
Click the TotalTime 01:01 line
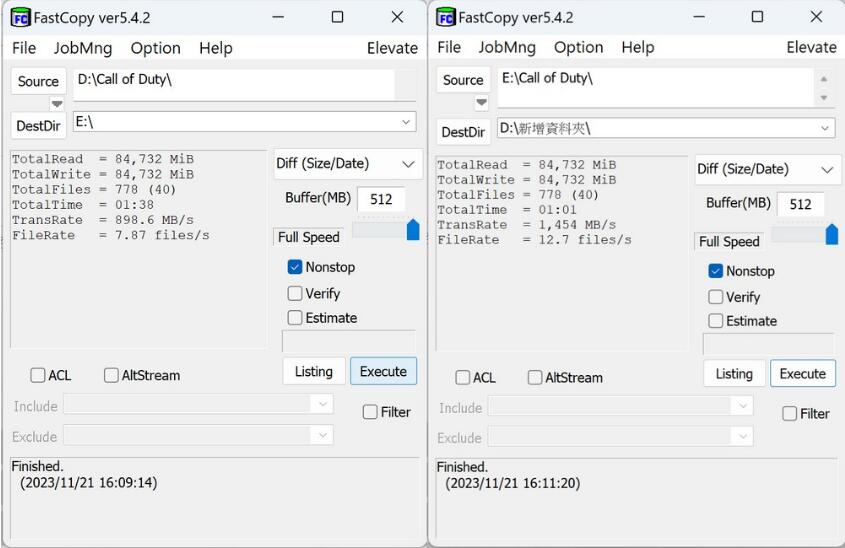(x=507, y=210)
